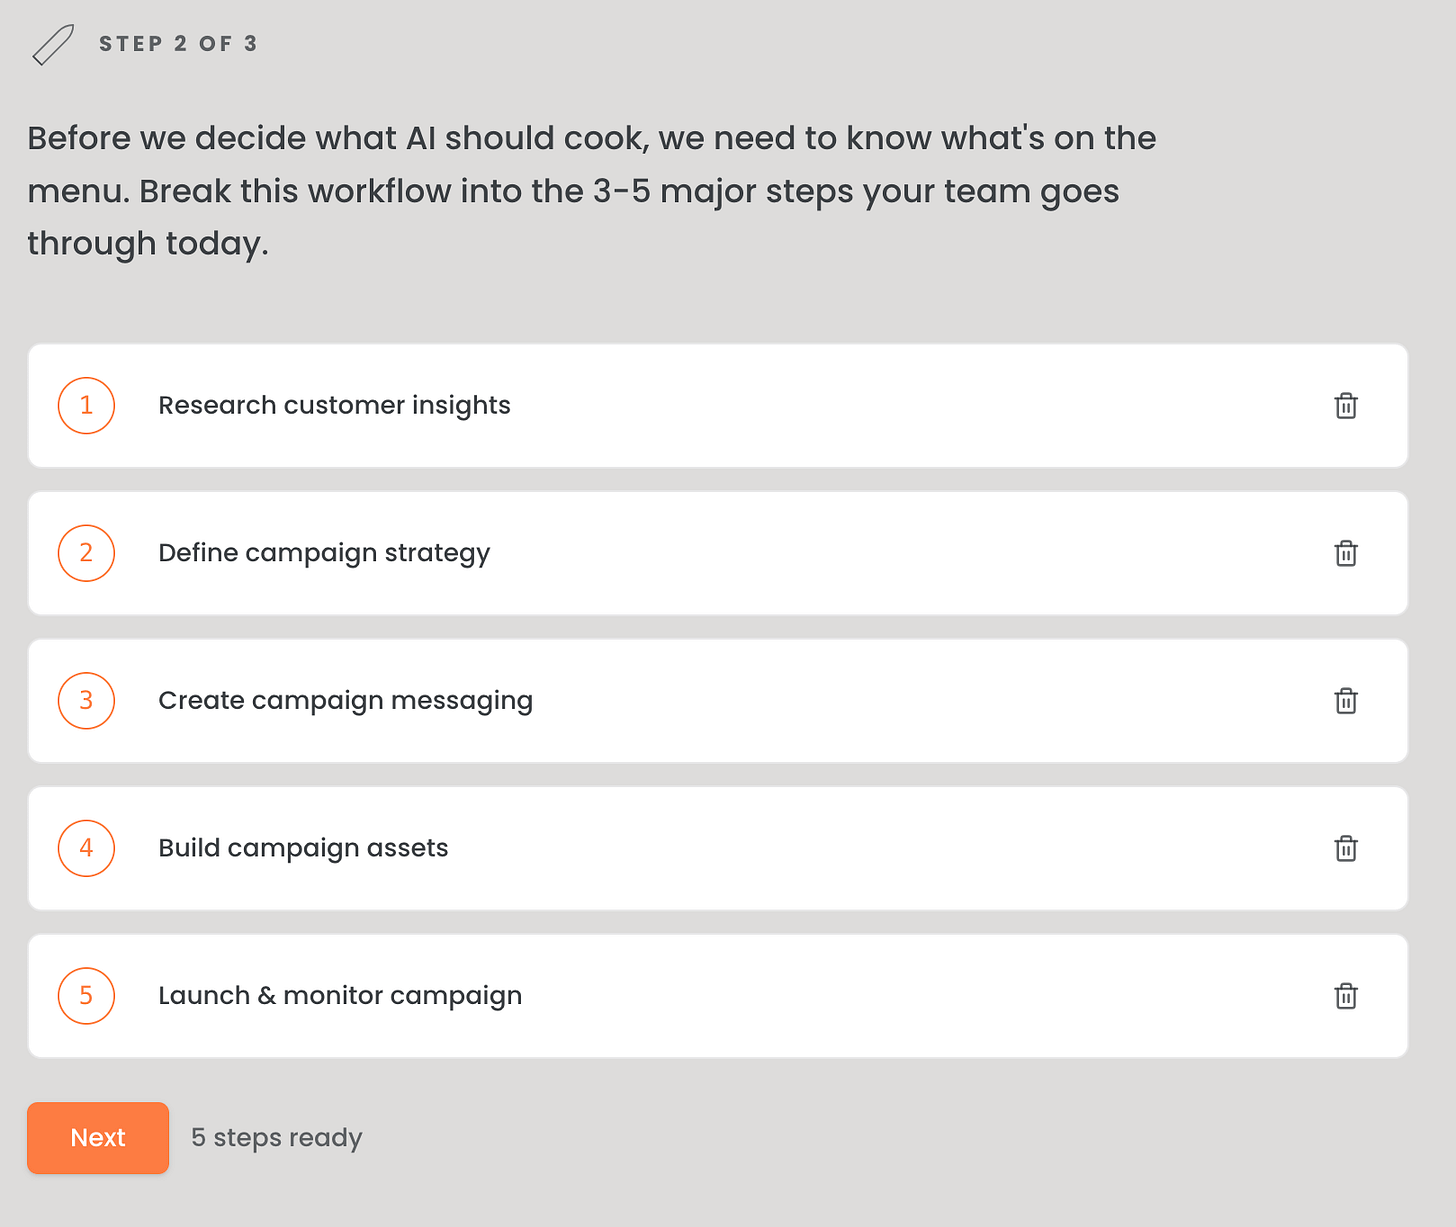Image resolution: width=1456 pixels, height=1227 pixels.
Task: Edit the Define campaign strategy text
Action: pos(324,553)
